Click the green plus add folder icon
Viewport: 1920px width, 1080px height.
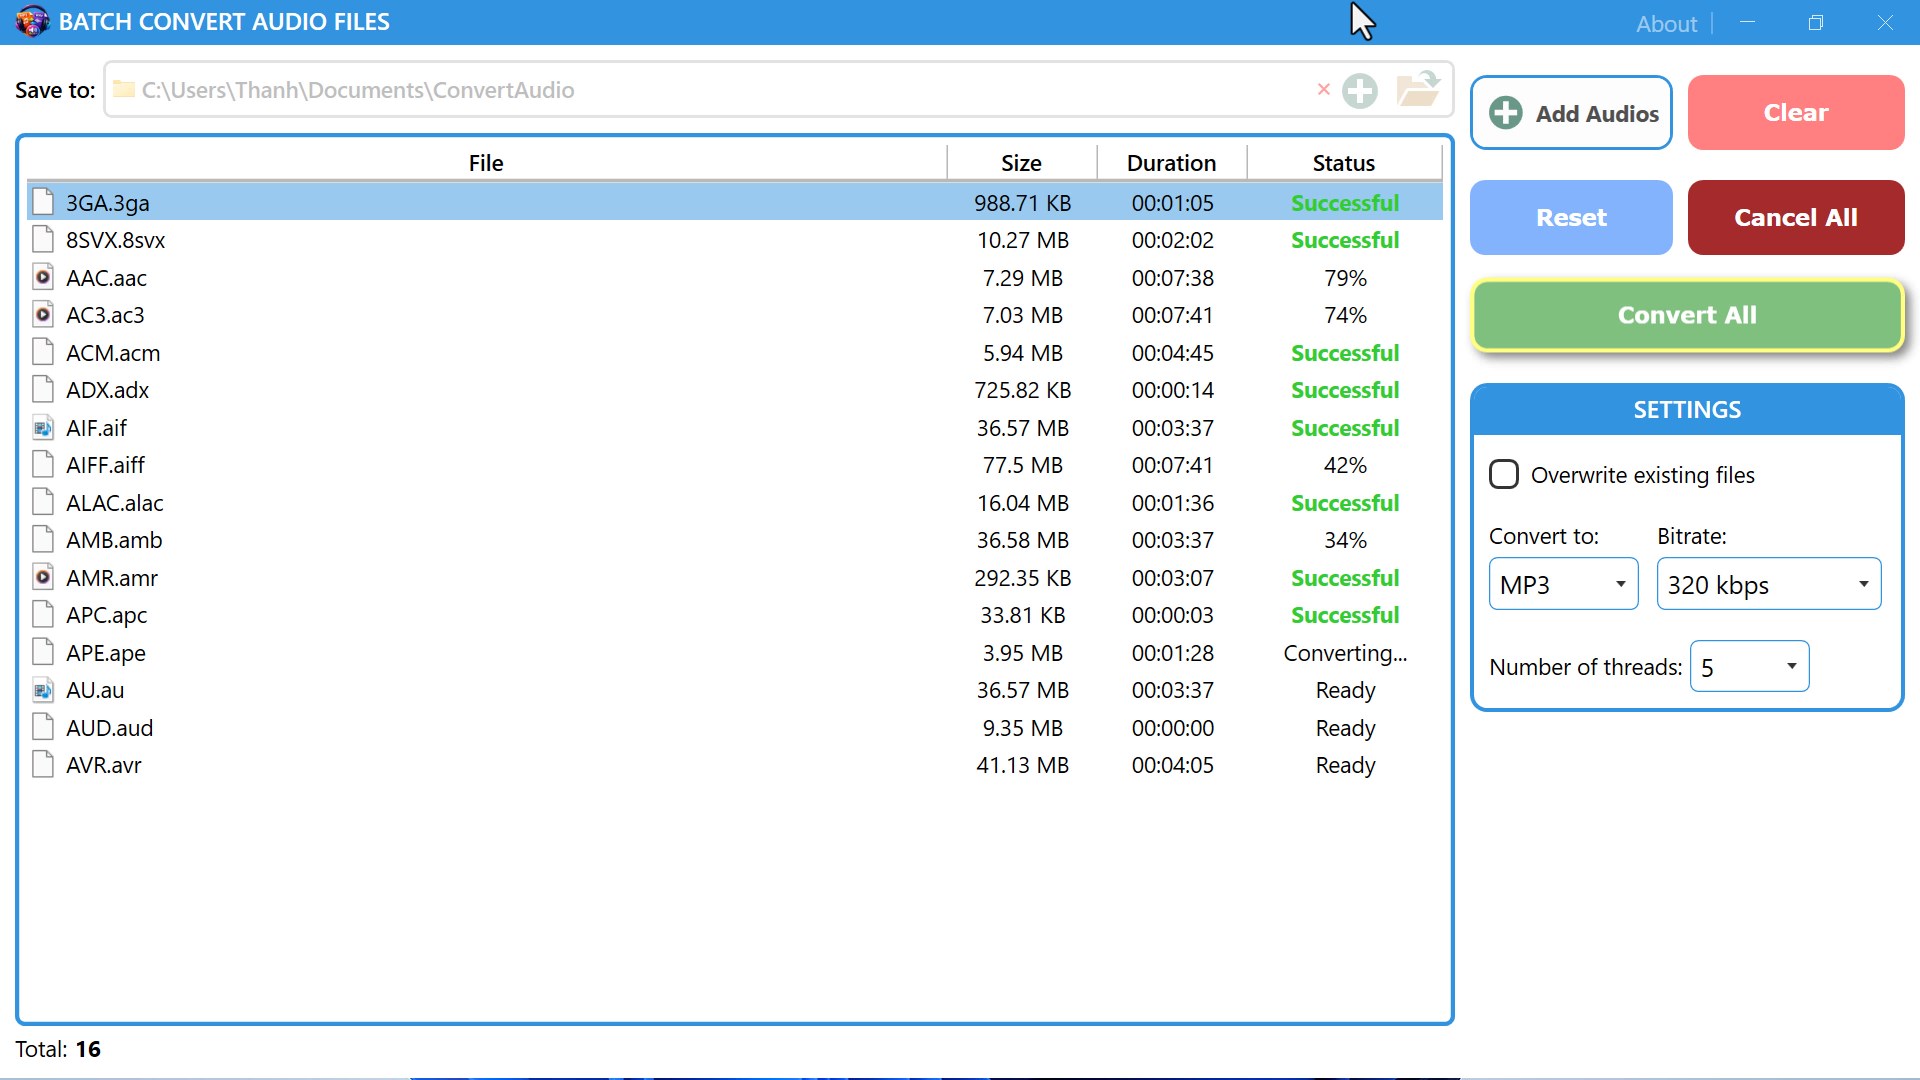point(1359,91)
